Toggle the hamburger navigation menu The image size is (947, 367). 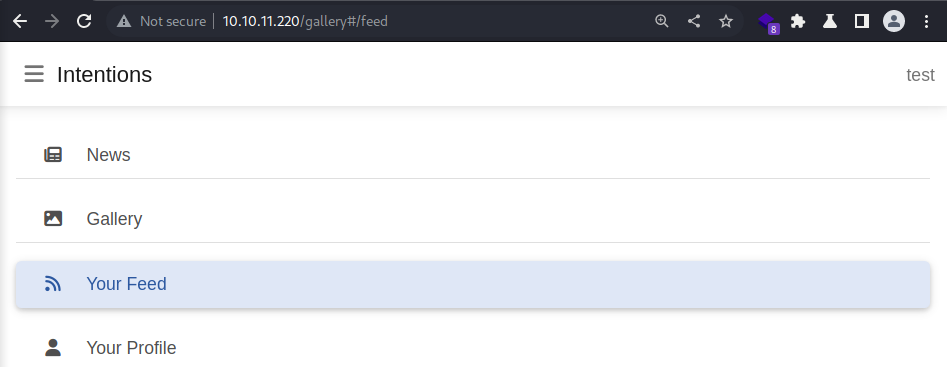(34, 74)
